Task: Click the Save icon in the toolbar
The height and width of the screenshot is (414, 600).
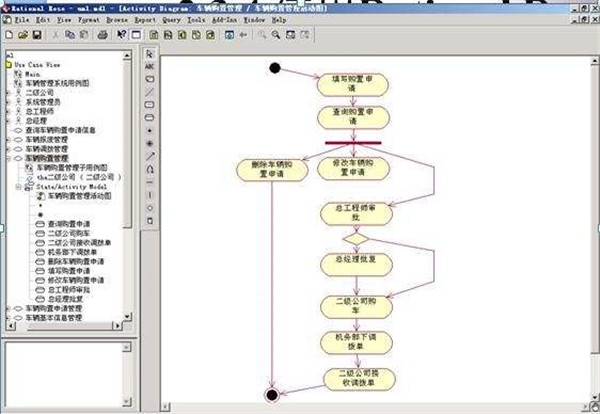Action: click(x=36, y=34)
